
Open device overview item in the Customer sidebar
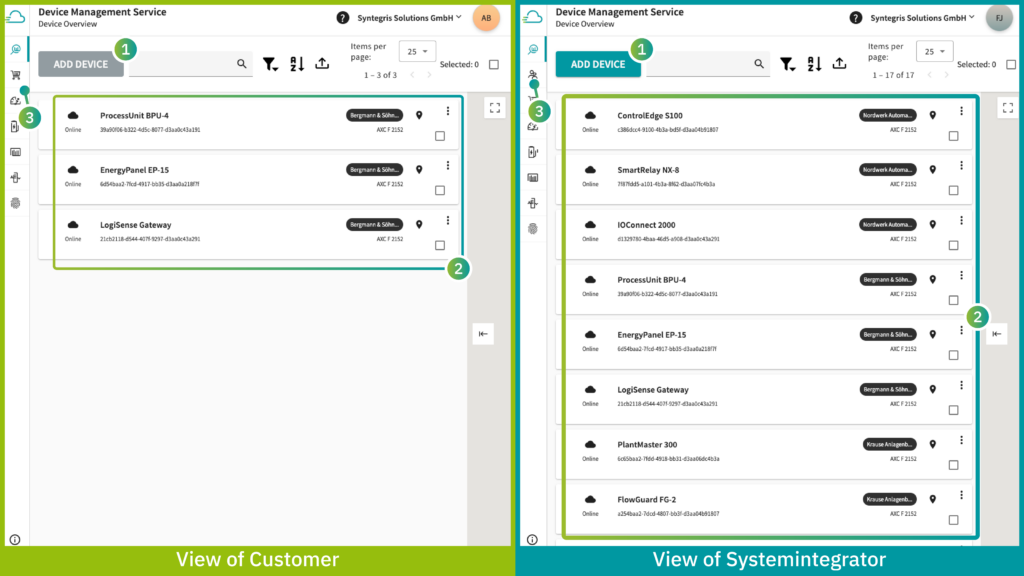pyautogui.click(x=16, y=50)
